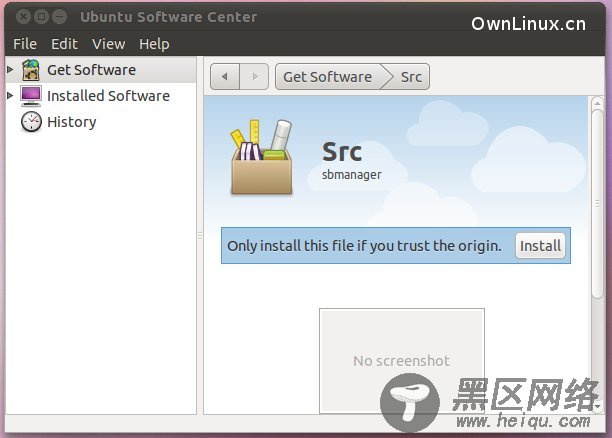Open the Help menu

154,44
